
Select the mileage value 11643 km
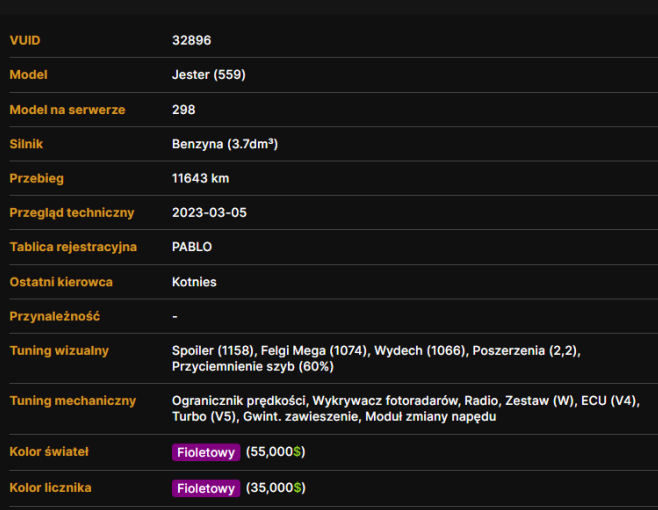tap(201, 178)
